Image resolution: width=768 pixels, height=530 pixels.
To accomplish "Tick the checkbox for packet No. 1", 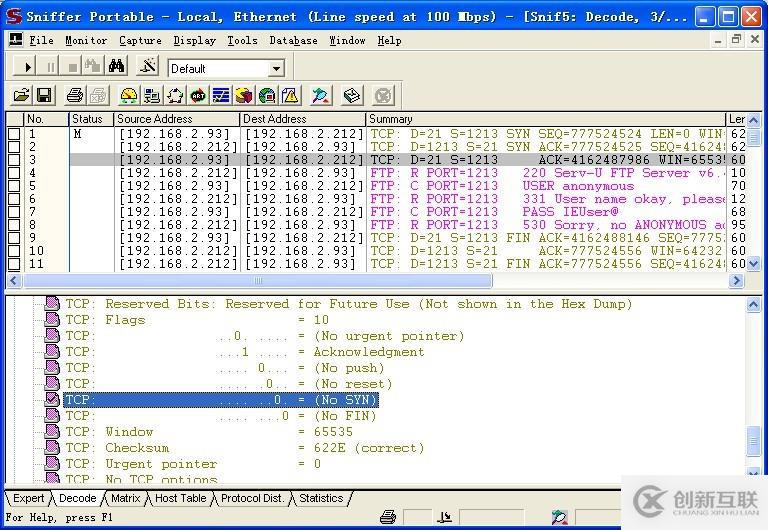I will (14, 134).
